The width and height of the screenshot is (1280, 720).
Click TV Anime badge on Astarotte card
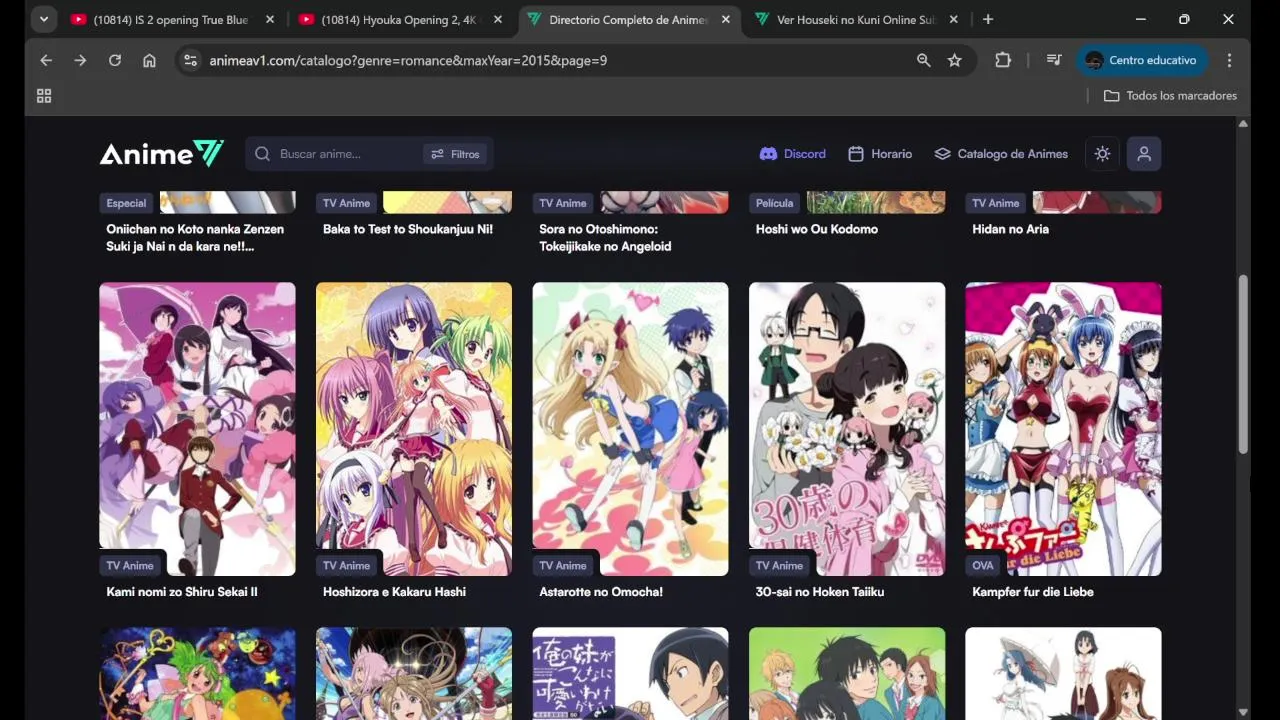pyautogui.click(x=563, y=565)
